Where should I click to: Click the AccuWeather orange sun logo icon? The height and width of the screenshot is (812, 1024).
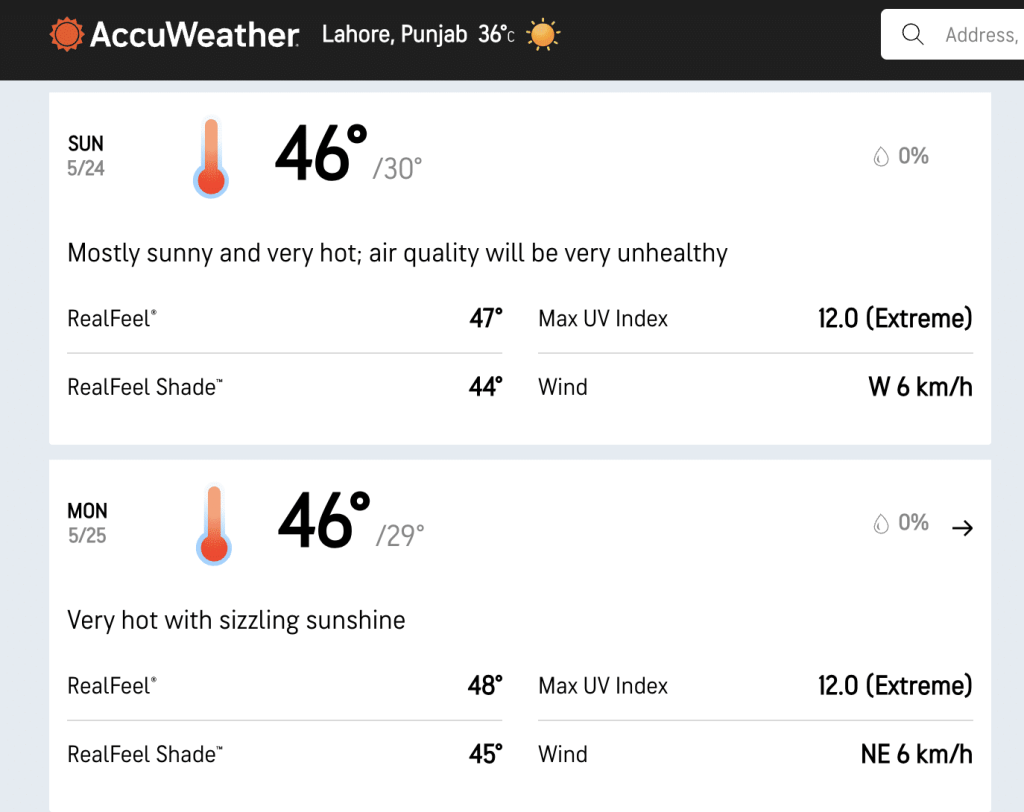[x=67, y=34]
